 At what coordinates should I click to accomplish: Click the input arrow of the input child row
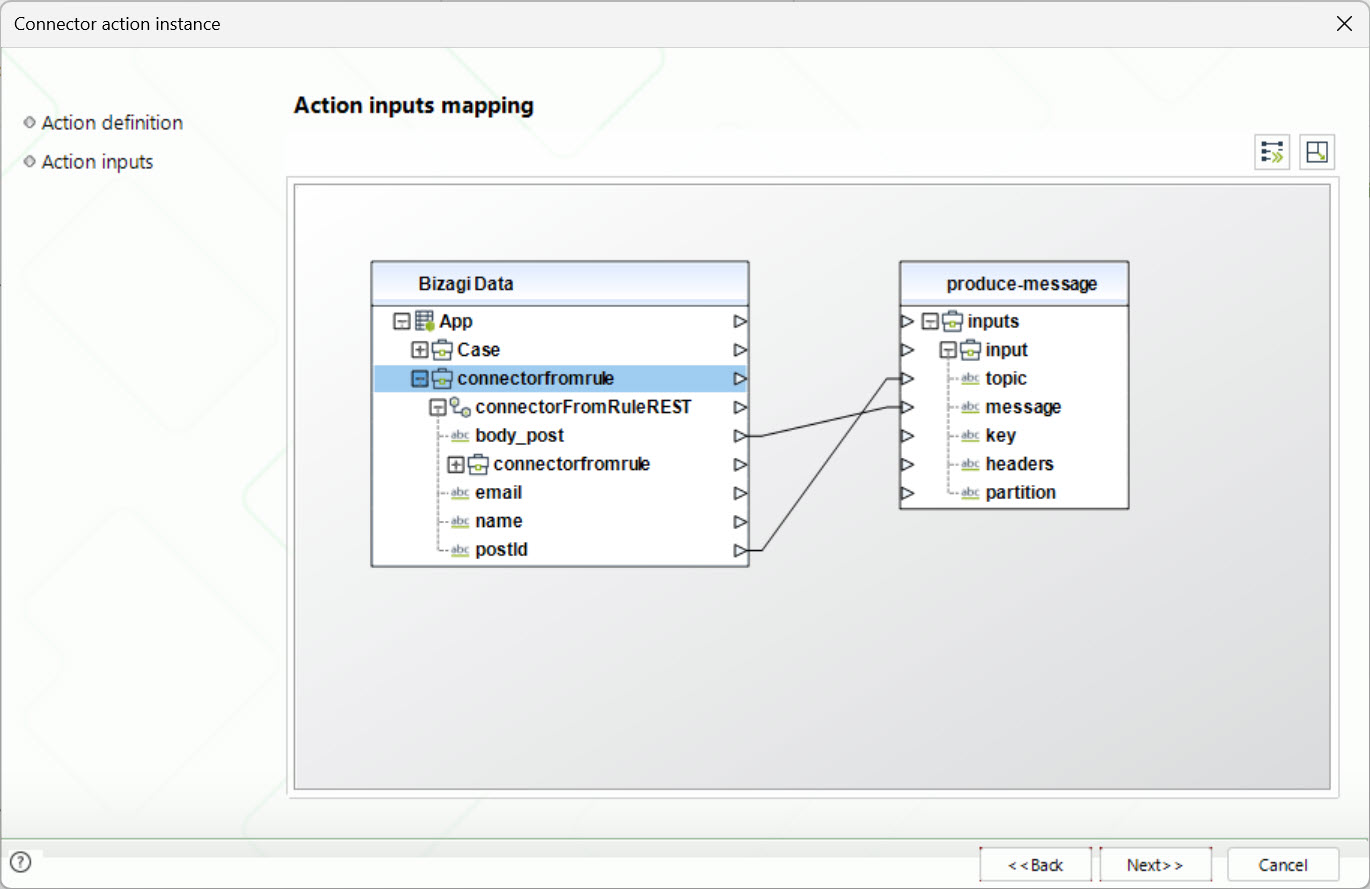click(908, 350)
